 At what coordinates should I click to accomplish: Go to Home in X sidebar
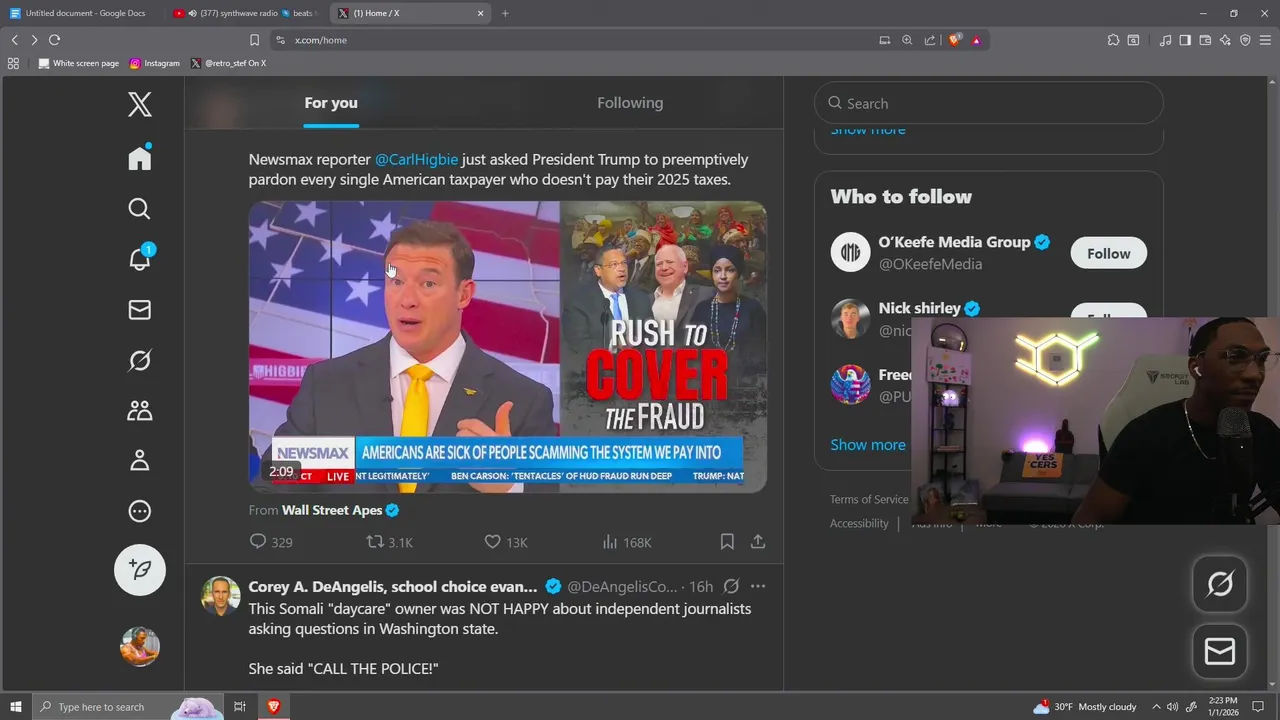point(140,158)
